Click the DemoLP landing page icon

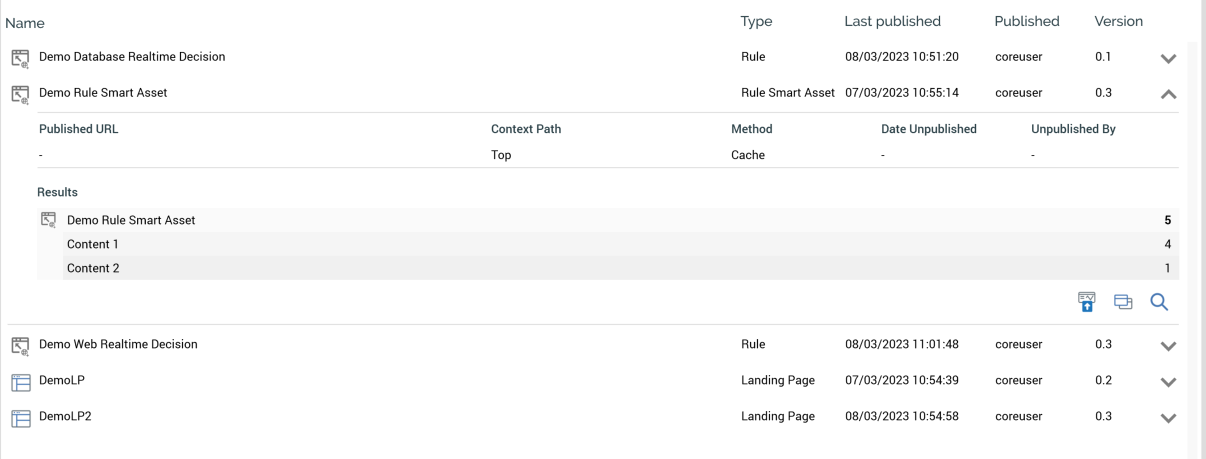20,381
